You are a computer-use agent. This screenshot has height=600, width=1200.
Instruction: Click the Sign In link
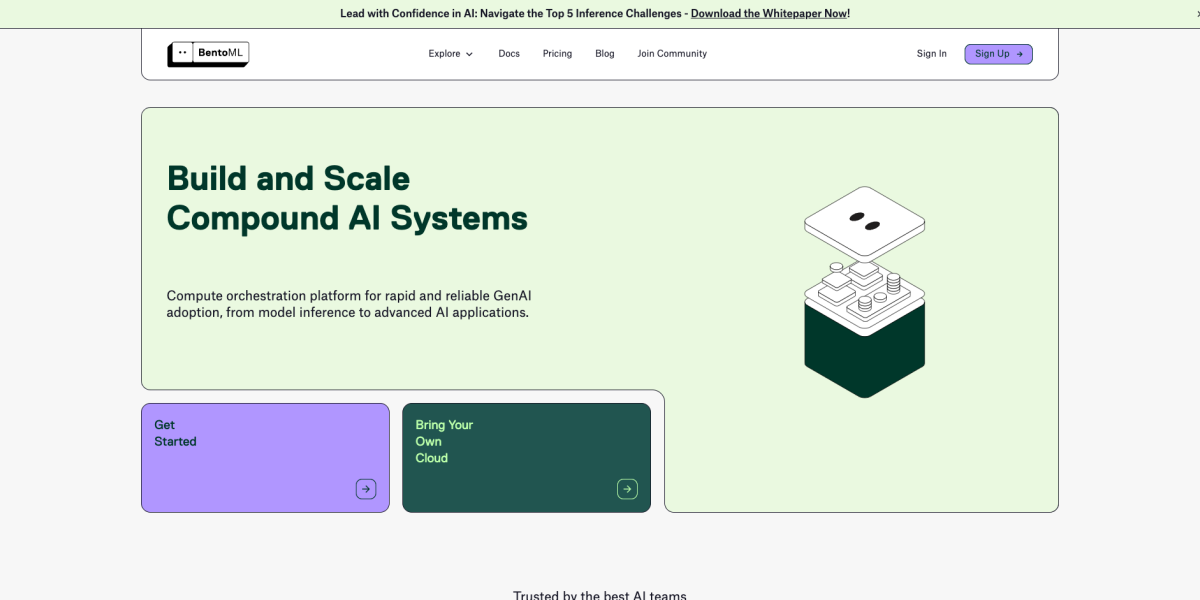coord(931,54)
